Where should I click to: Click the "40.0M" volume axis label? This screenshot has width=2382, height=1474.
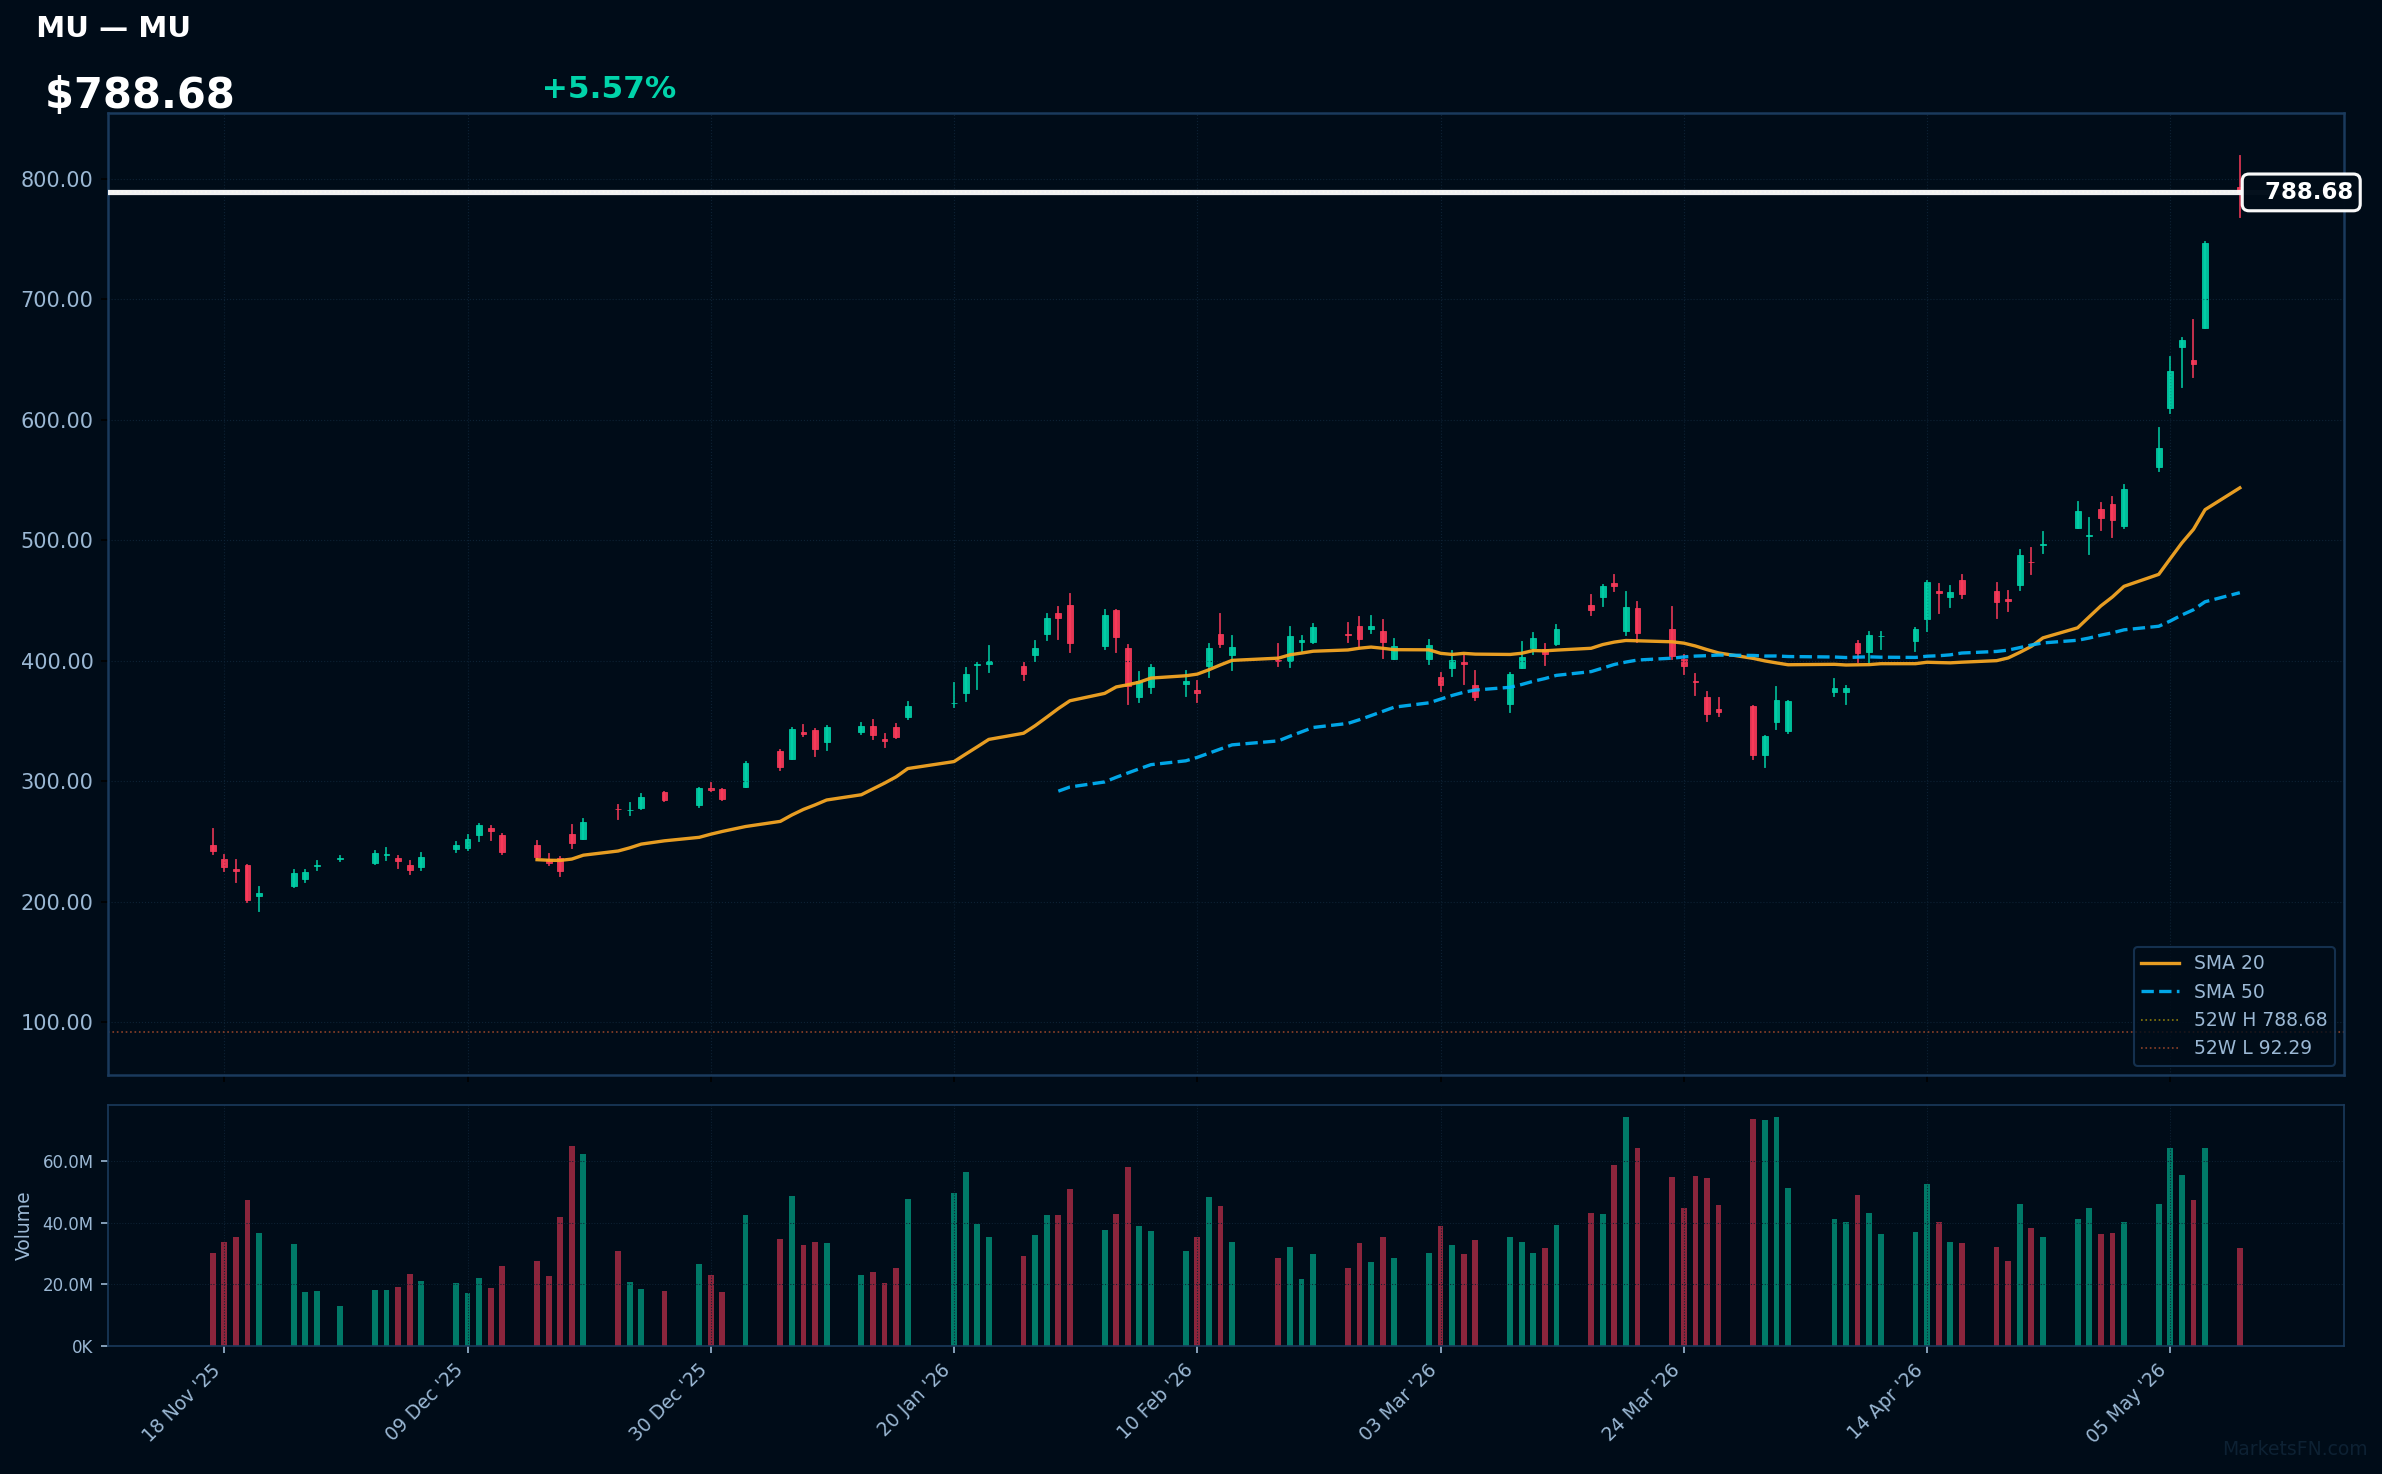[x=68, y=1224]
